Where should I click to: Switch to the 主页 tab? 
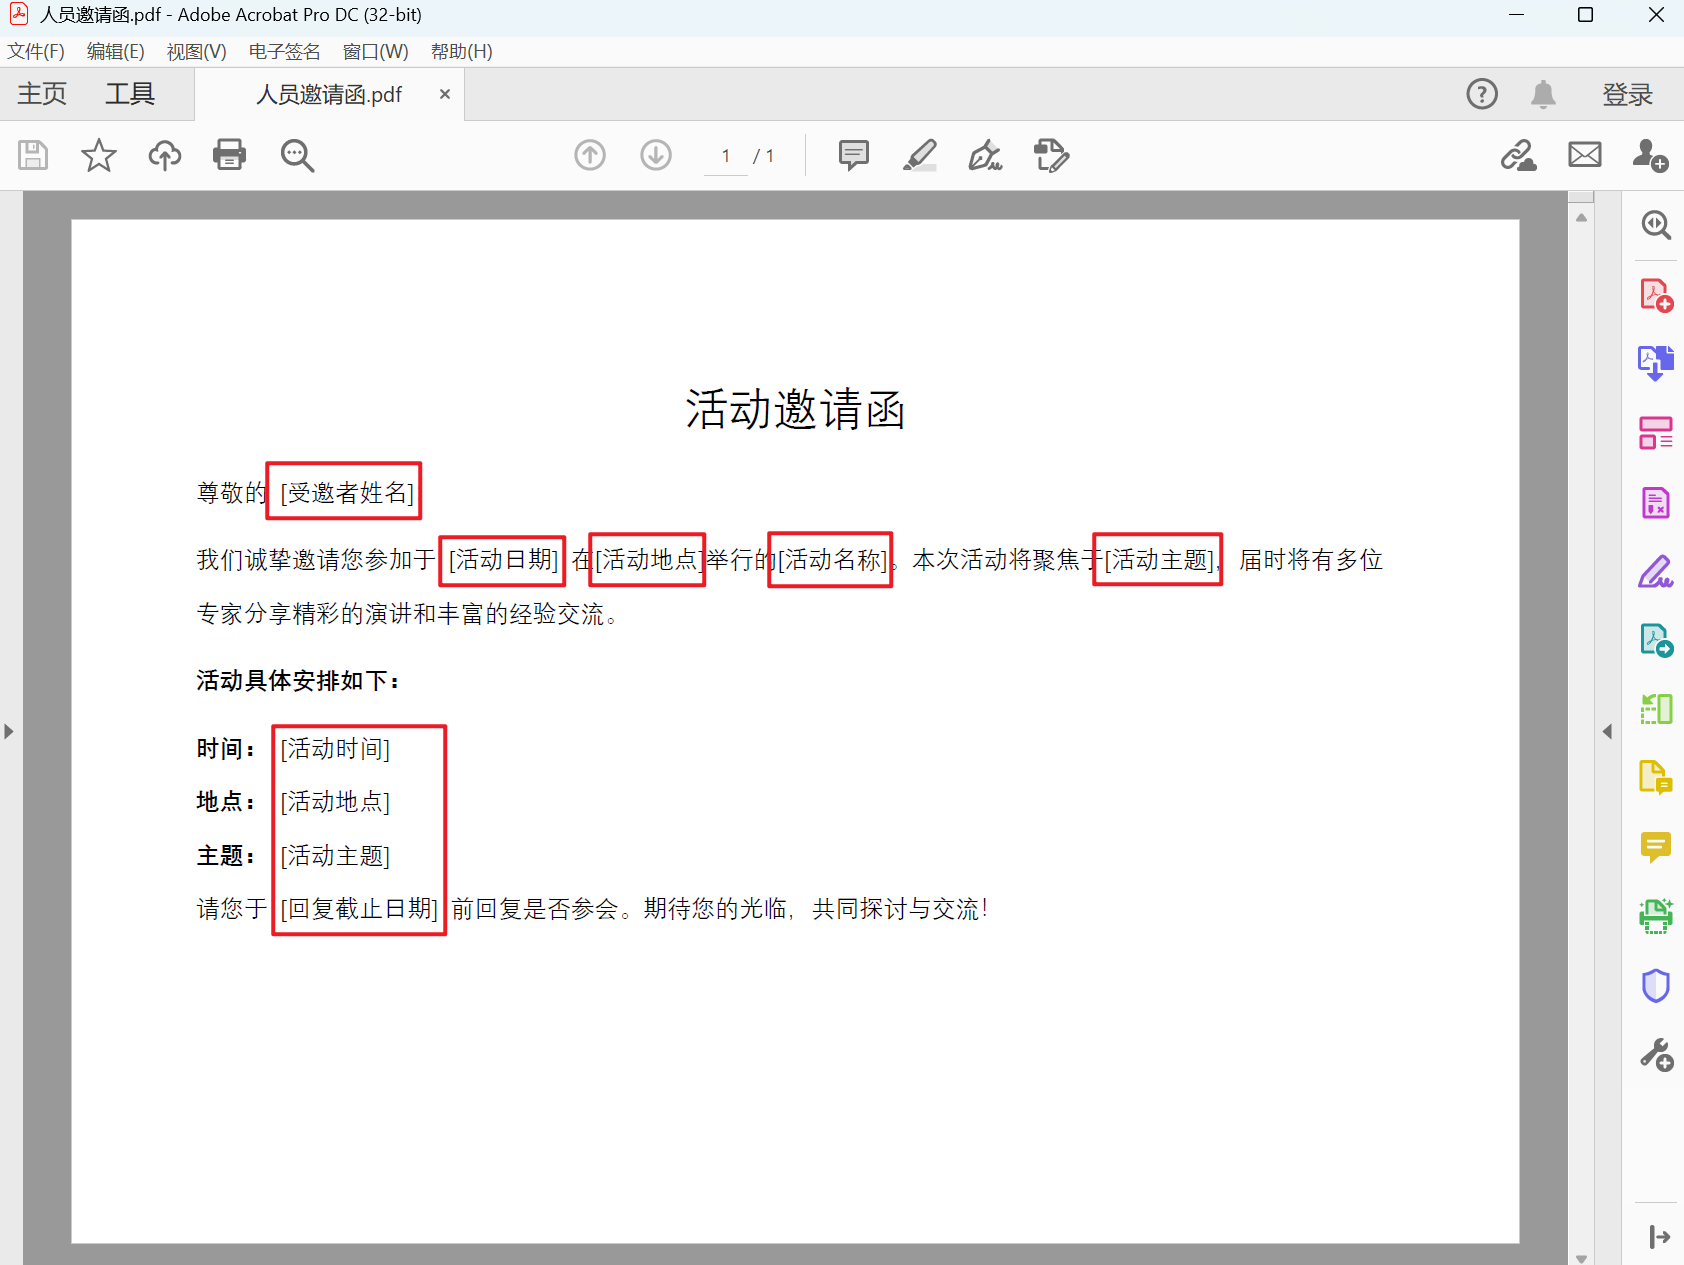coord(41,93)
